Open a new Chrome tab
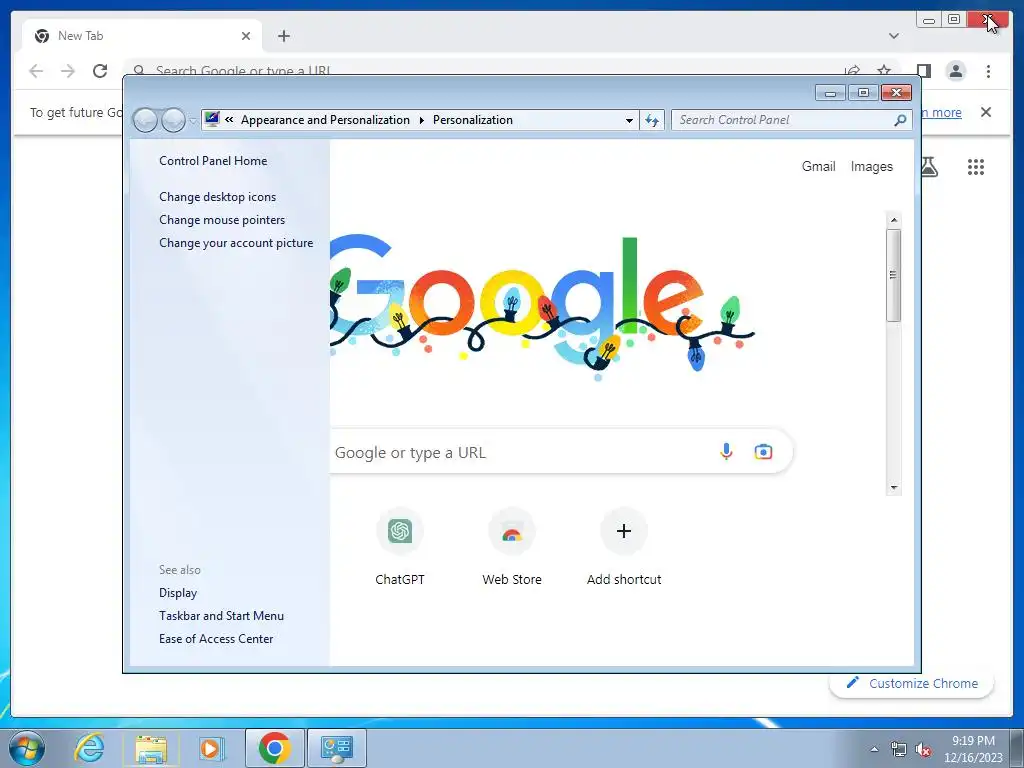The height and width of the screenshot is (768, 1024). coord(283,36)
